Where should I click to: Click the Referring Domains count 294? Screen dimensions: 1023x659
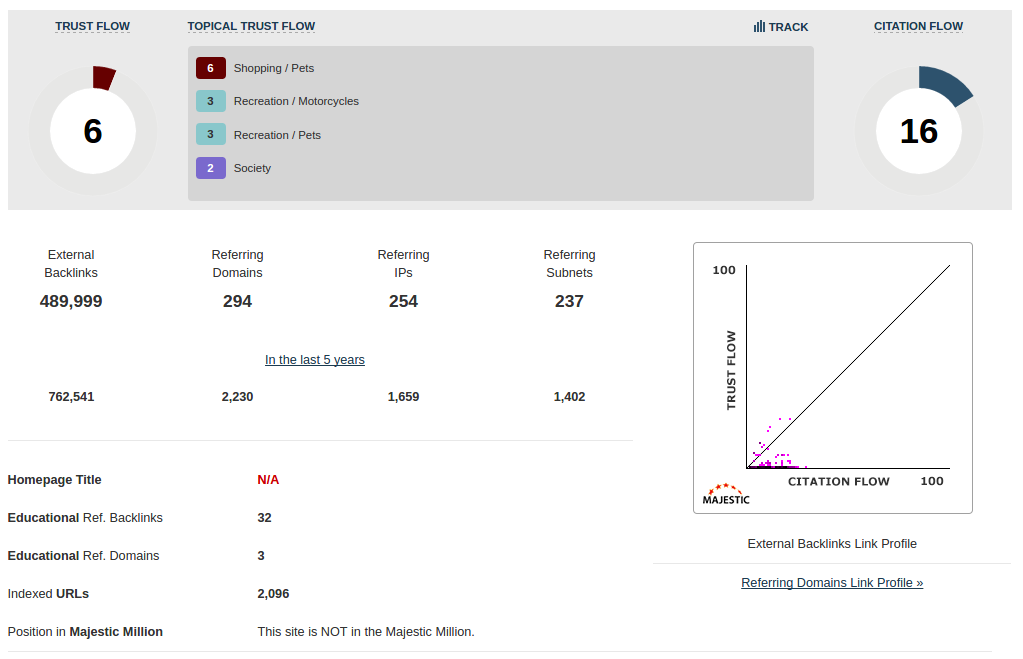coord(237,301)
